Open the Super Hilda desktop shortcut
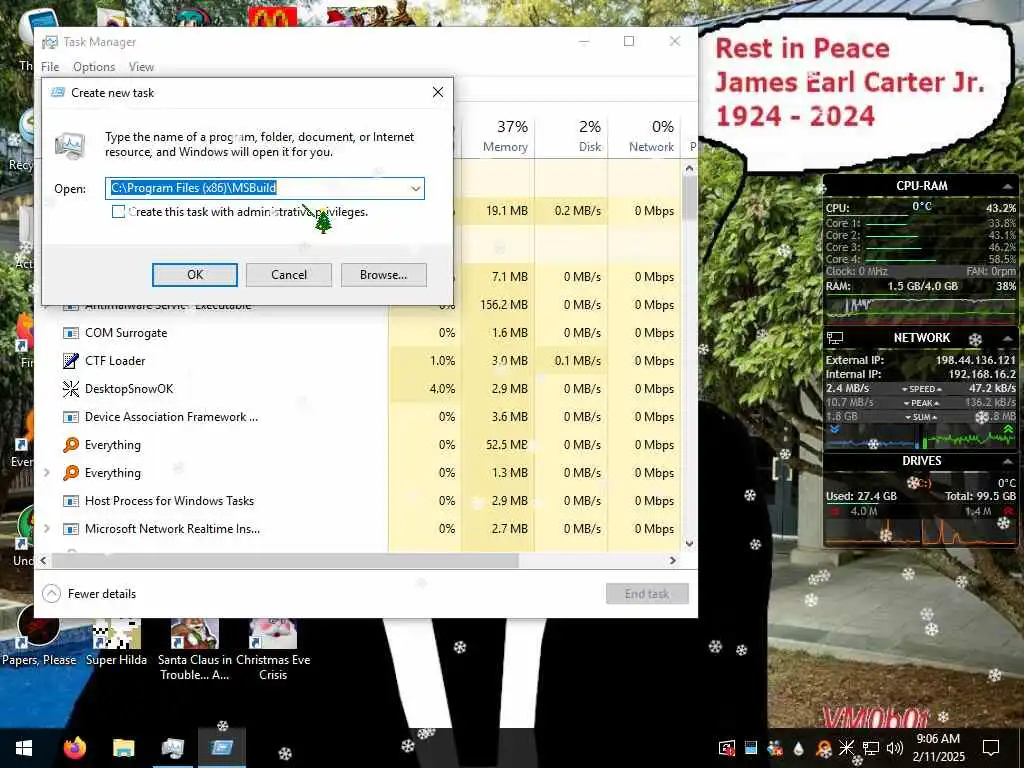 [x=116, y=643]
